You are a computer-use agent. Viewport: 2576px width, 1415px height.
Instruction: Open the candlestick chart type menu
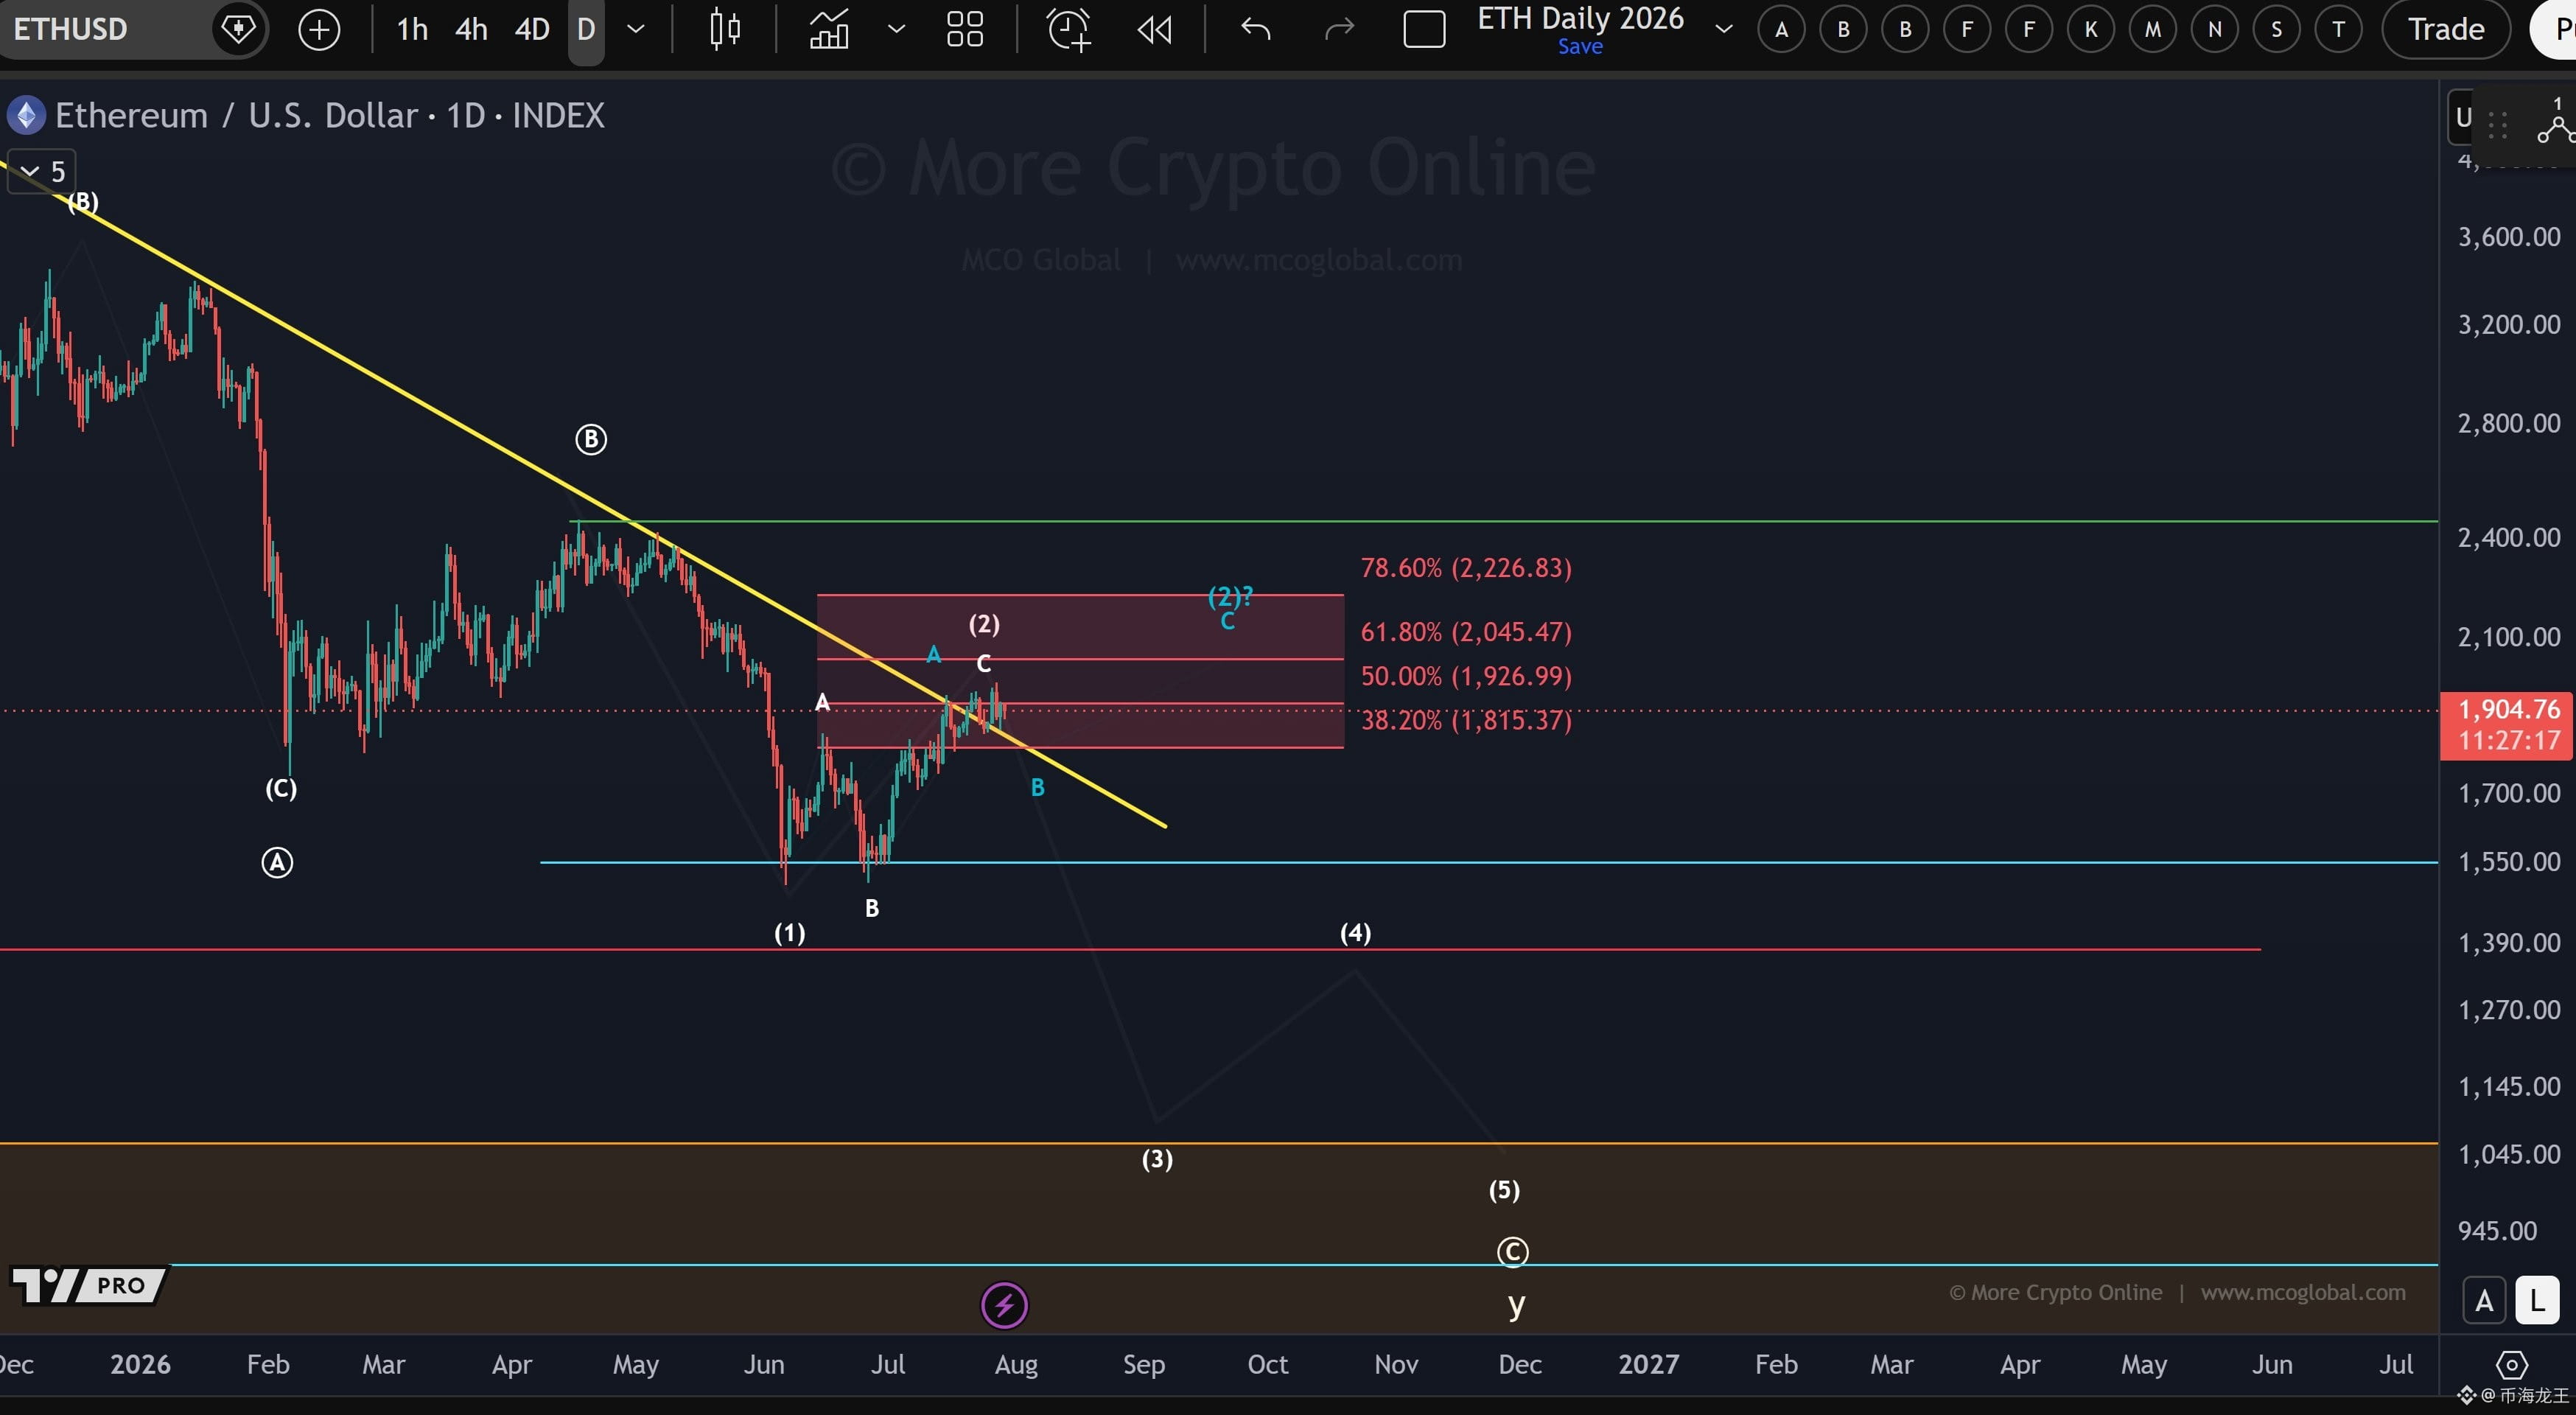(x=725, y=29)
